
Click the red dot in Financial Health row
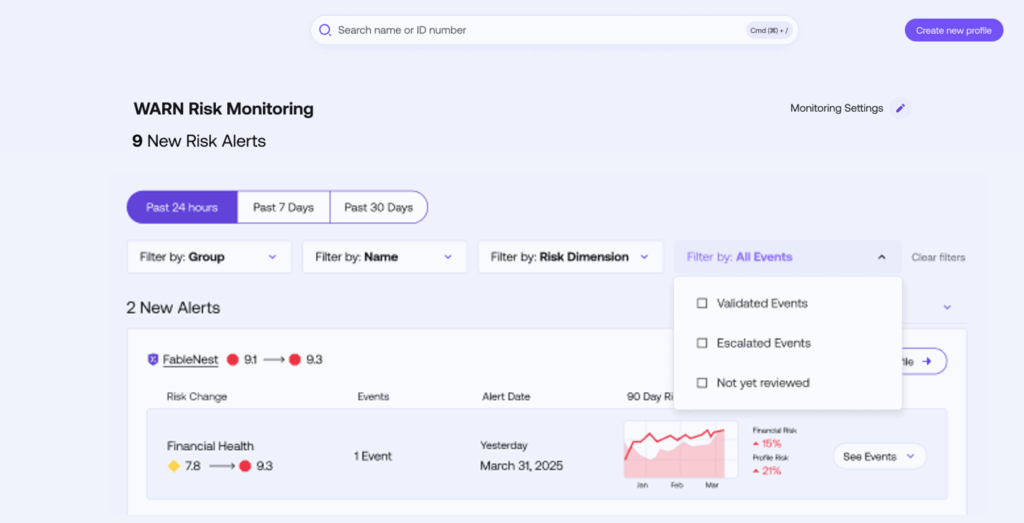point(245,466)
